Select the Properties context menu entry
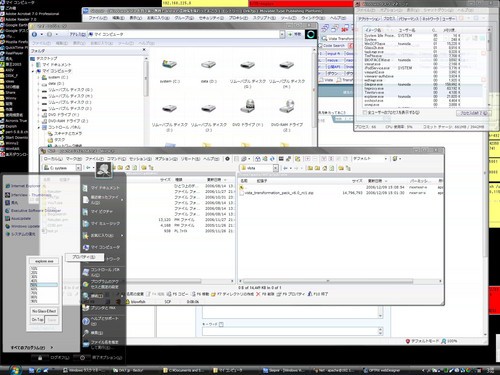 click(x=84, y=257)
